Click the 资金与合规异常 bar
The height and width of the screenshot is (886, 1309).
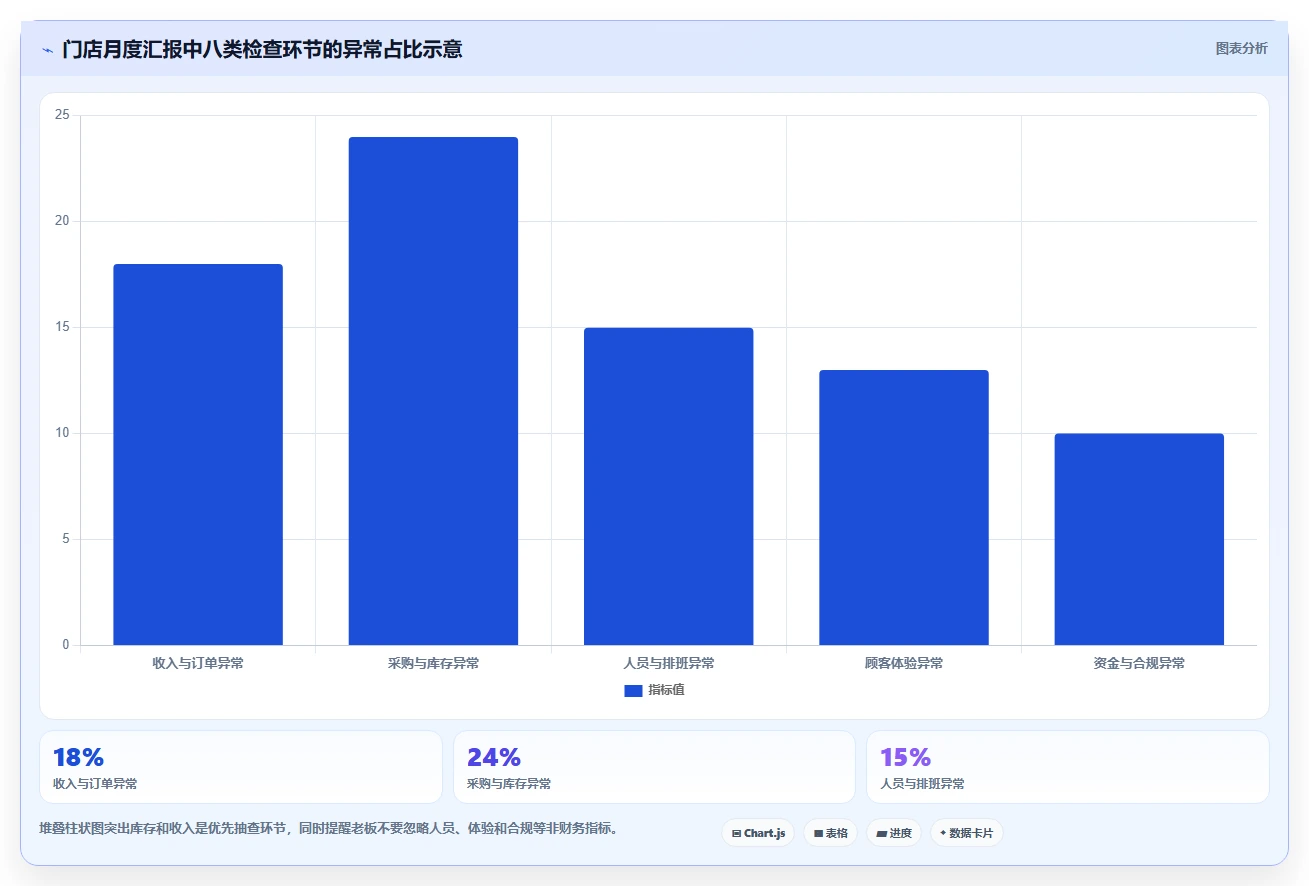click(x=1139, y=539)
